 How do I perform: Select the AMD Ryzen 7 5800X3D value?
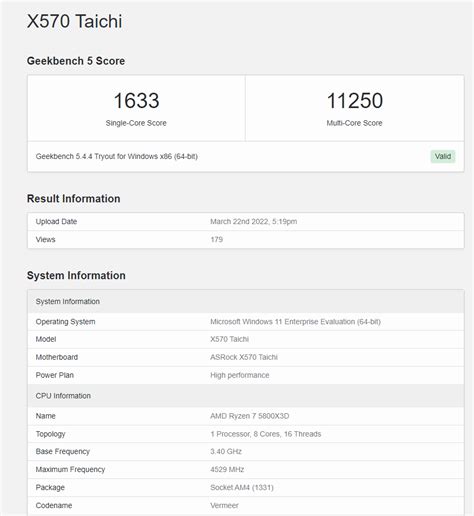coord(249,416)
